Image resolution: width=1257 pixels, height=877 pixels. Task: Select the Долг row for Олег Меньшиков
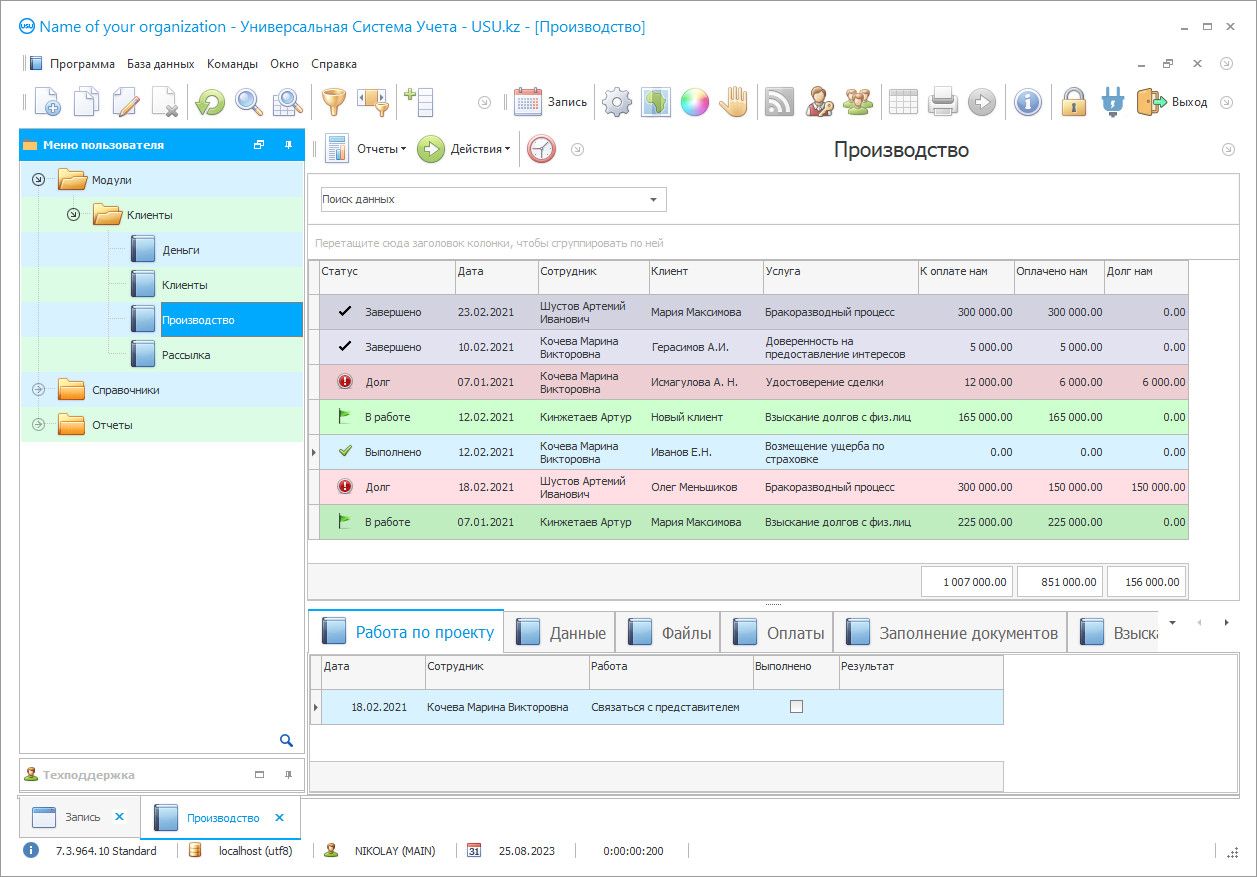pos(749,487)
